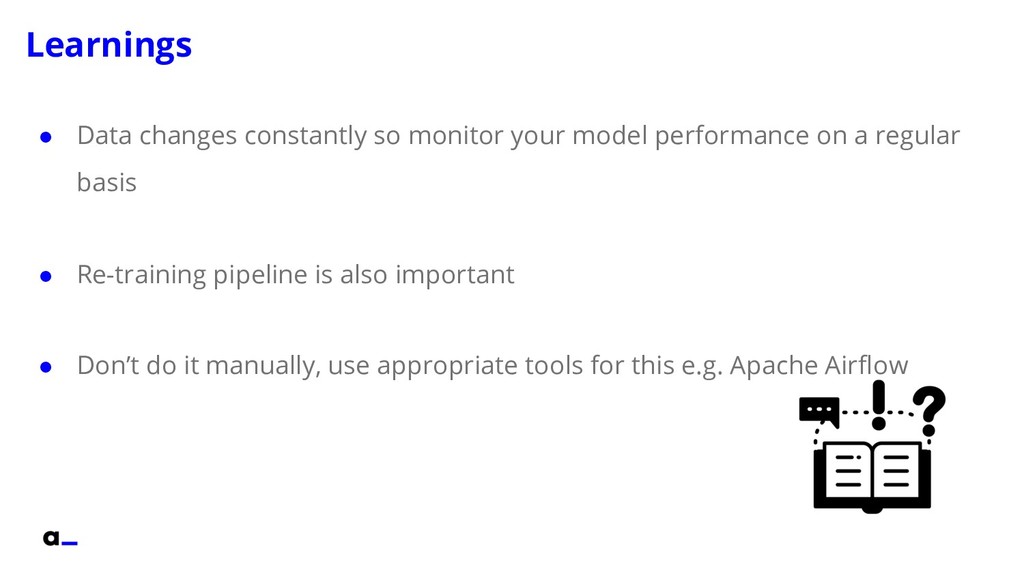1024x576 pixels.
Task: Click the exclamation mark icon
Action: pos(879,405)
